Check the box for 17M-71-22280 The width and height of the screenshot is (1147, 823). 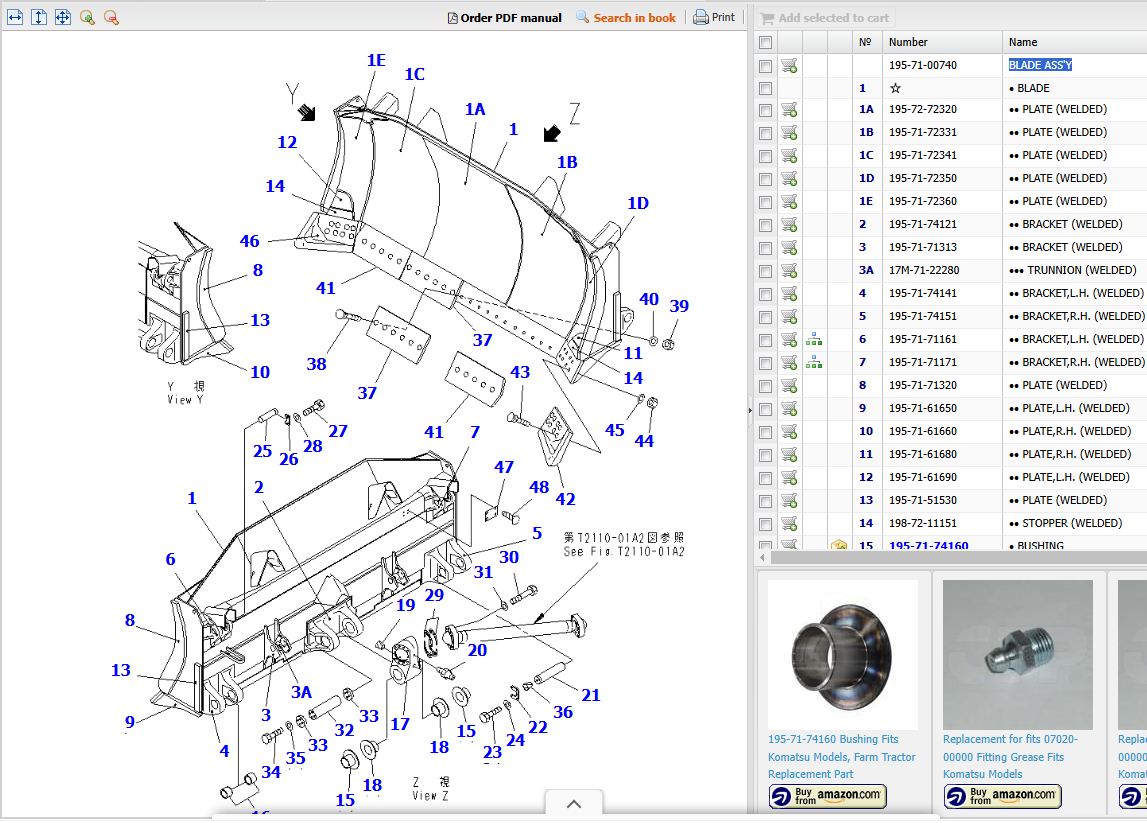765,271
